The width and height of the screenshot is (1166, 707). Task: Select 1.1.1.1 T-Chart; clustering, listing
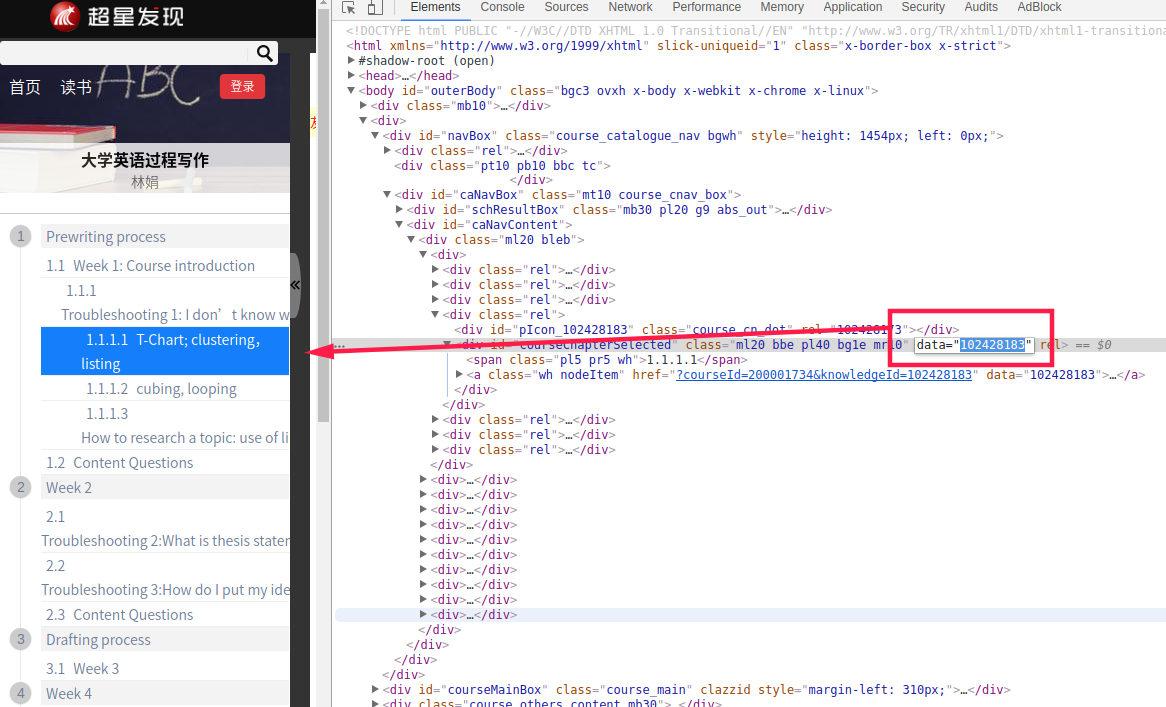(165, 351)
